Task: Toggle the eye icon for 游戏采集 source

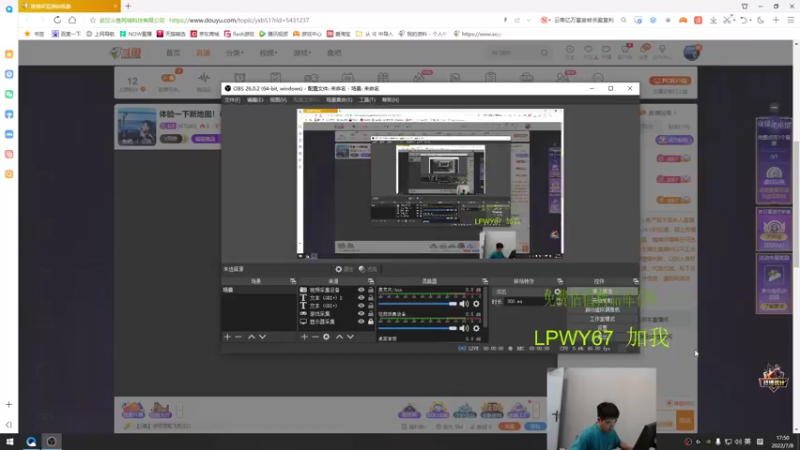Action: [x=361, y=314]
